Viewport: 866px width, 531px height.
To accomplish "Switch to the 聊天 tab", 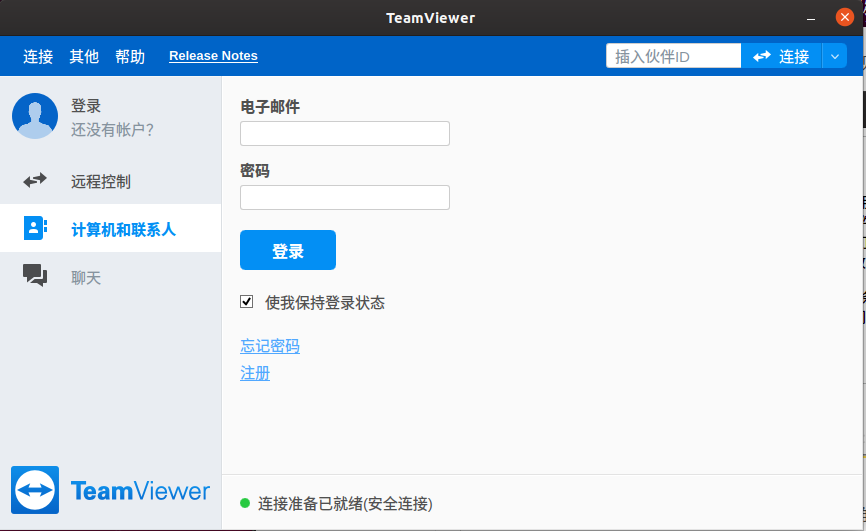I will pos(110,276).
